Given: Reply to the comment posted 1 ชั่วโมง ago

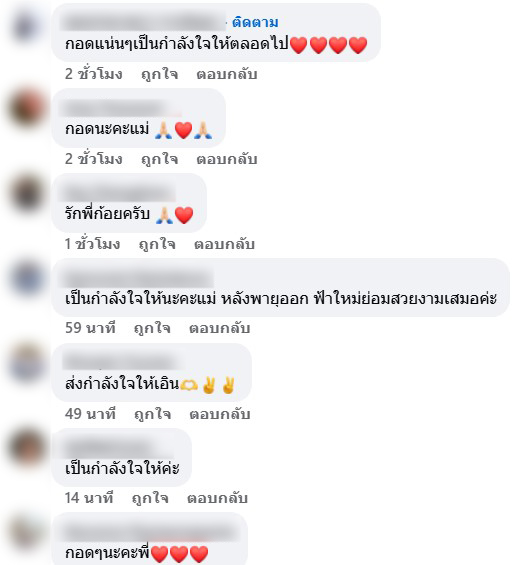Looking at the screenshot, I should coord(224,244).
